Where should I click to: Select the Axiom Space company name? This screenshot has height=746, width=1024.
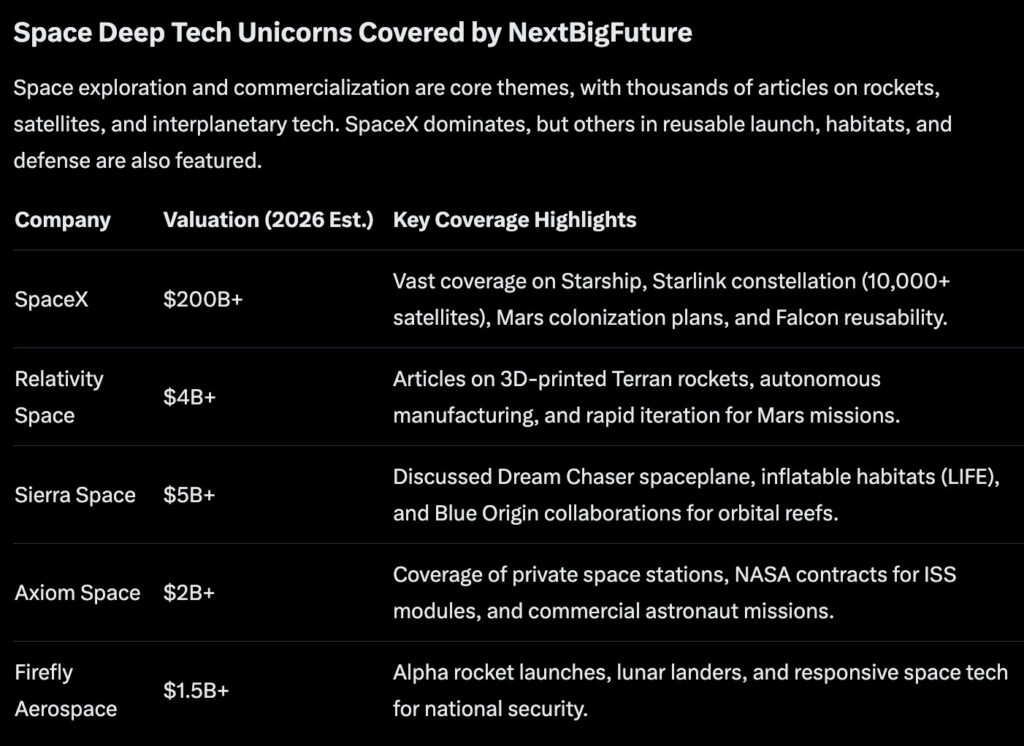point(77,593)
